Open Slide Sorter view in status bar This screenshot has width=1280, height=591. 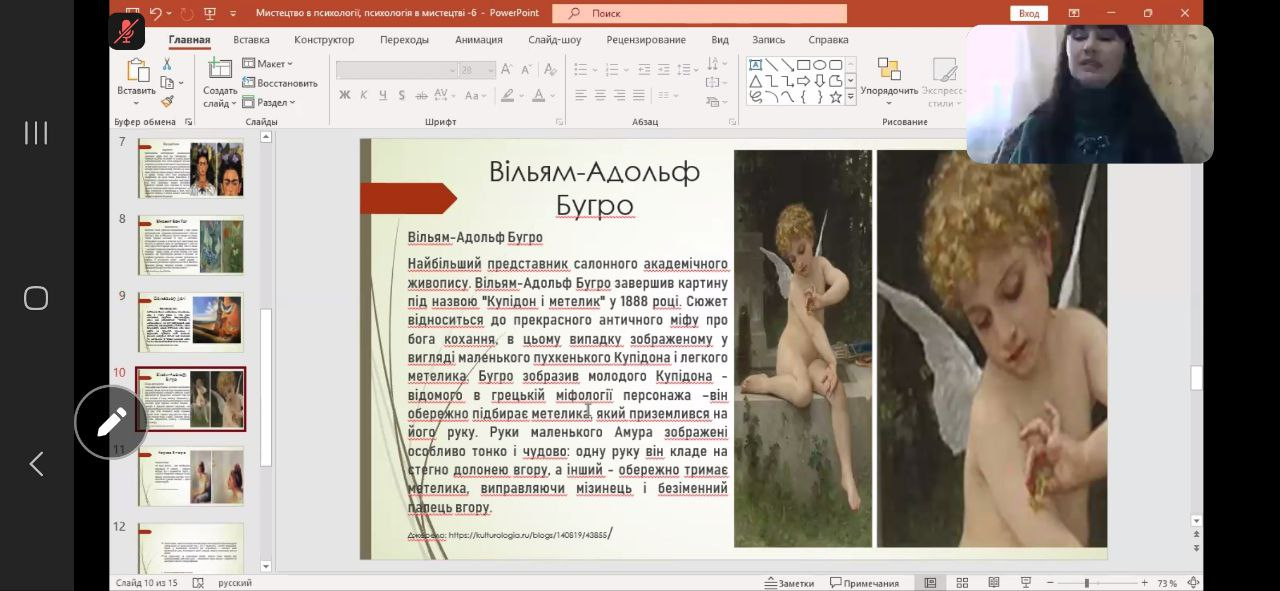pyautogui.click(x=962, y=583)
